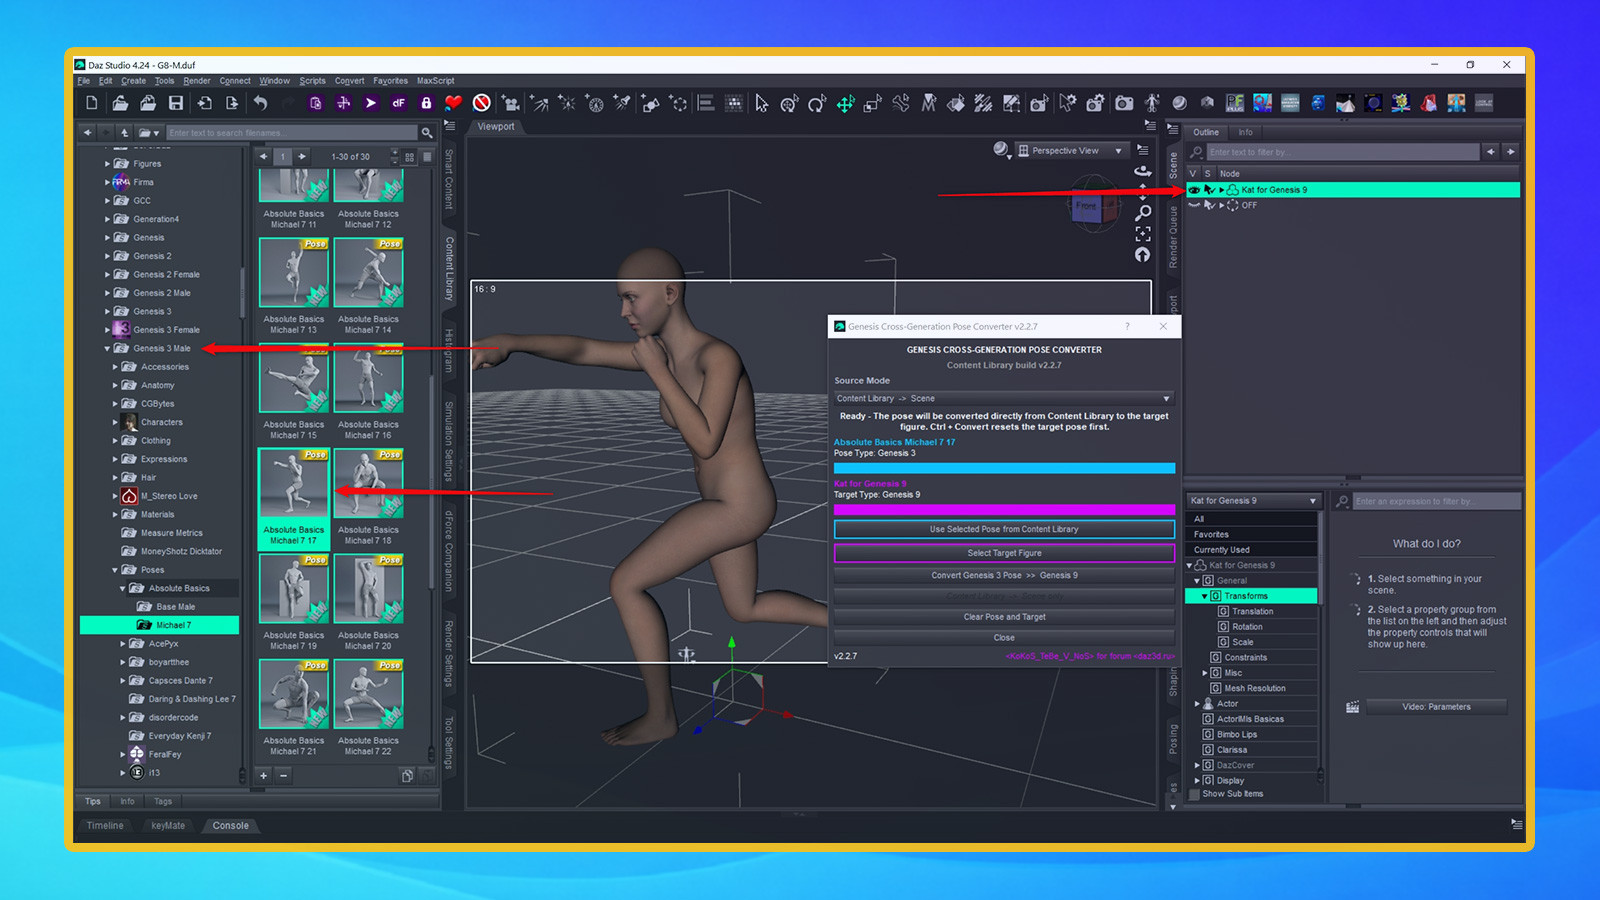
Task: Select the Scale tool
Action: tap(873, 103)
